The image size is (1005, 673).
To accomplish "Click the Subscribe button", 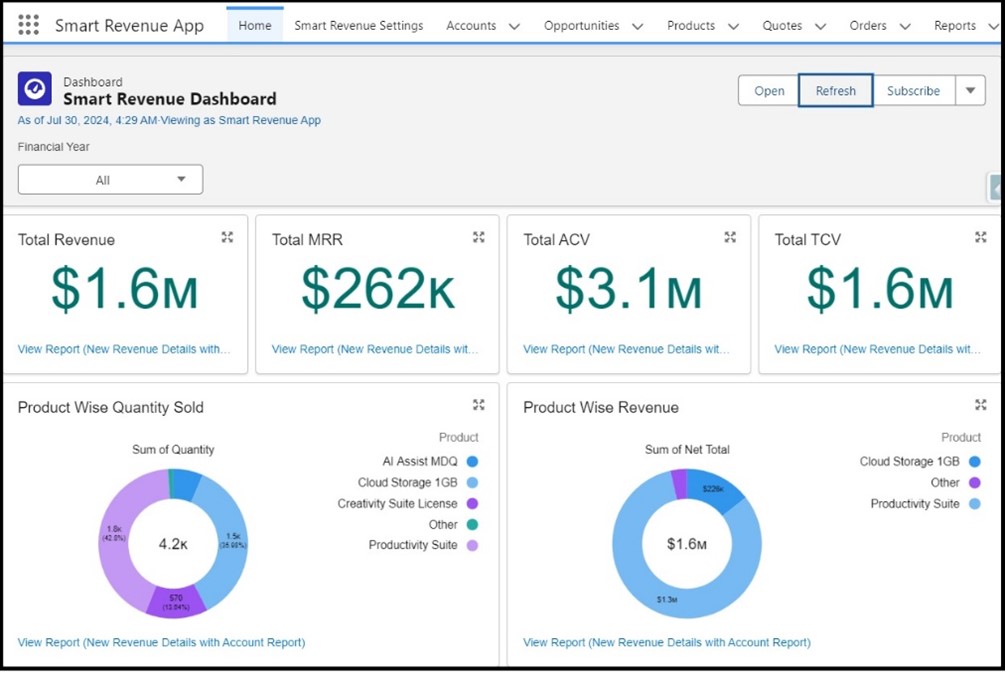I will click(913, 90).
